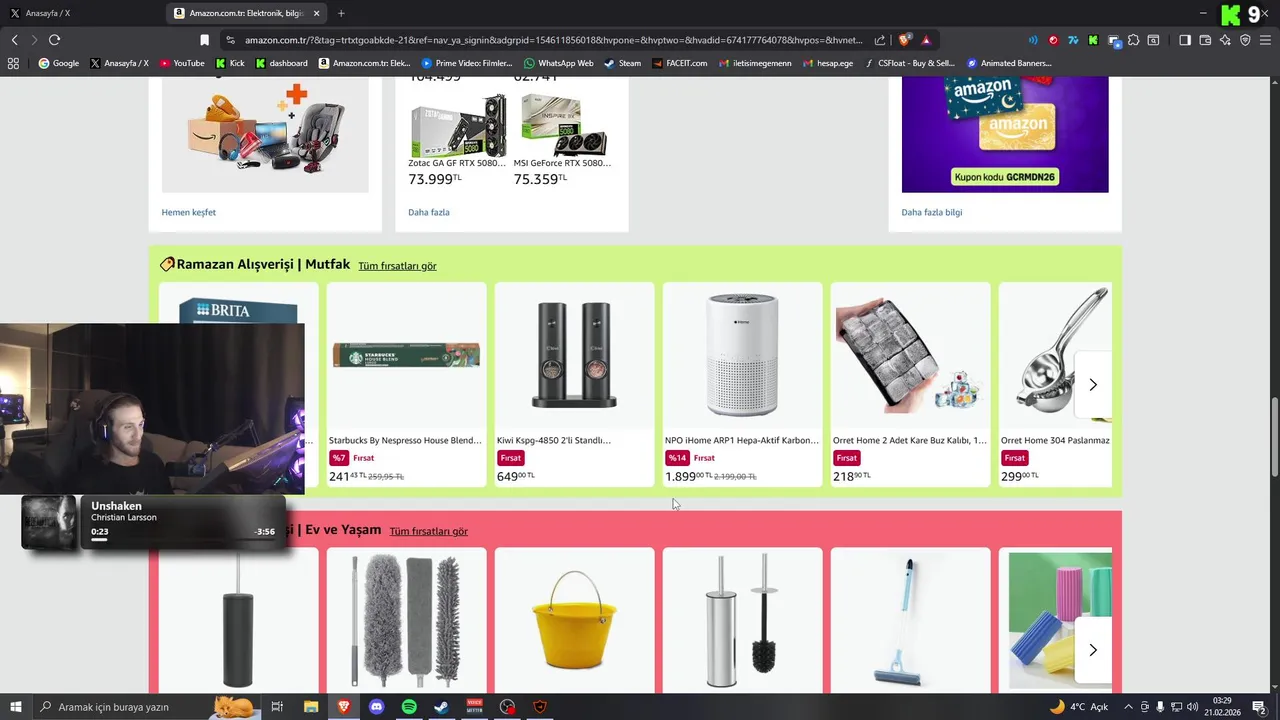Viewport: 1280px width, 720px height.
Task: Click the toilet brush set product image
Action: [x=742, y=620]
